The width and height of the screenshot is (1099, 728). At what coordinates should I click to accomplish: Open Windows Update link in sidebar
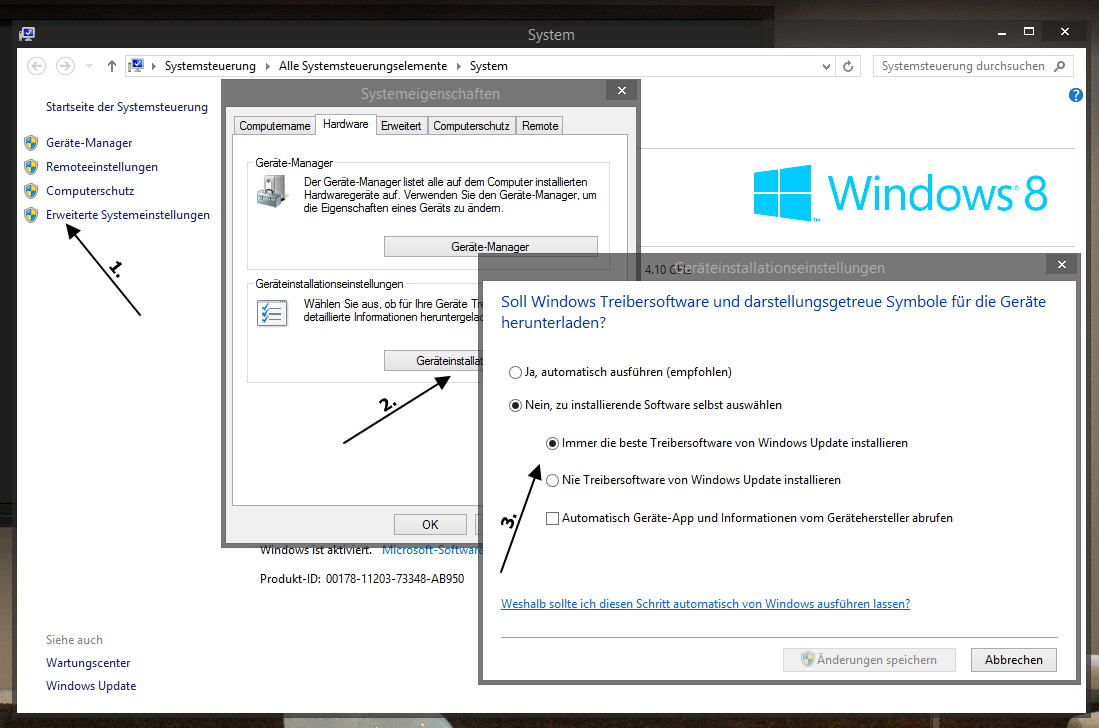[91, 686]
